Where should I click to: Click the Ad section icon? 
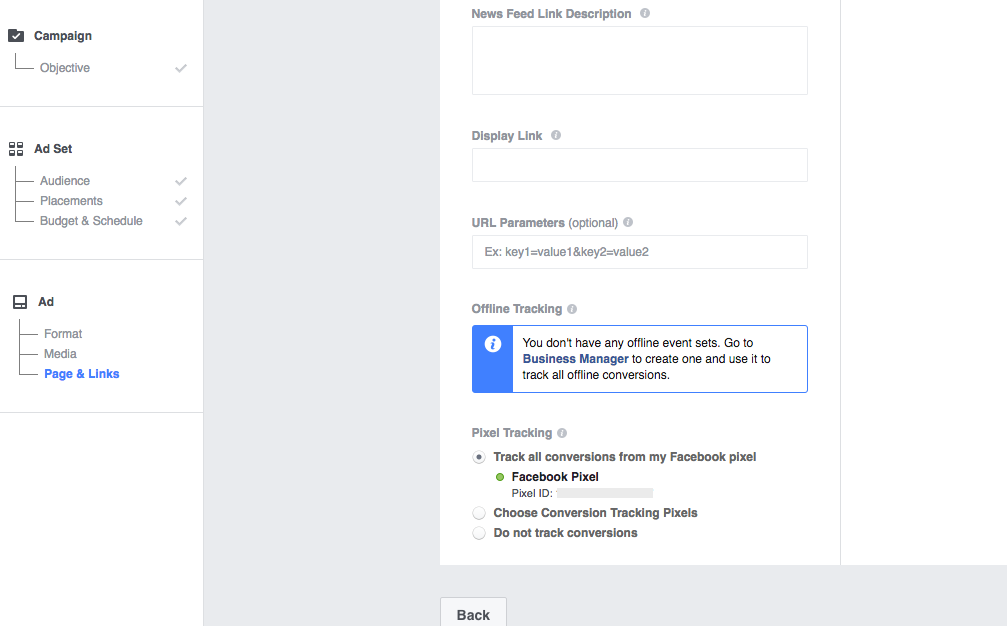click(19, 302)
